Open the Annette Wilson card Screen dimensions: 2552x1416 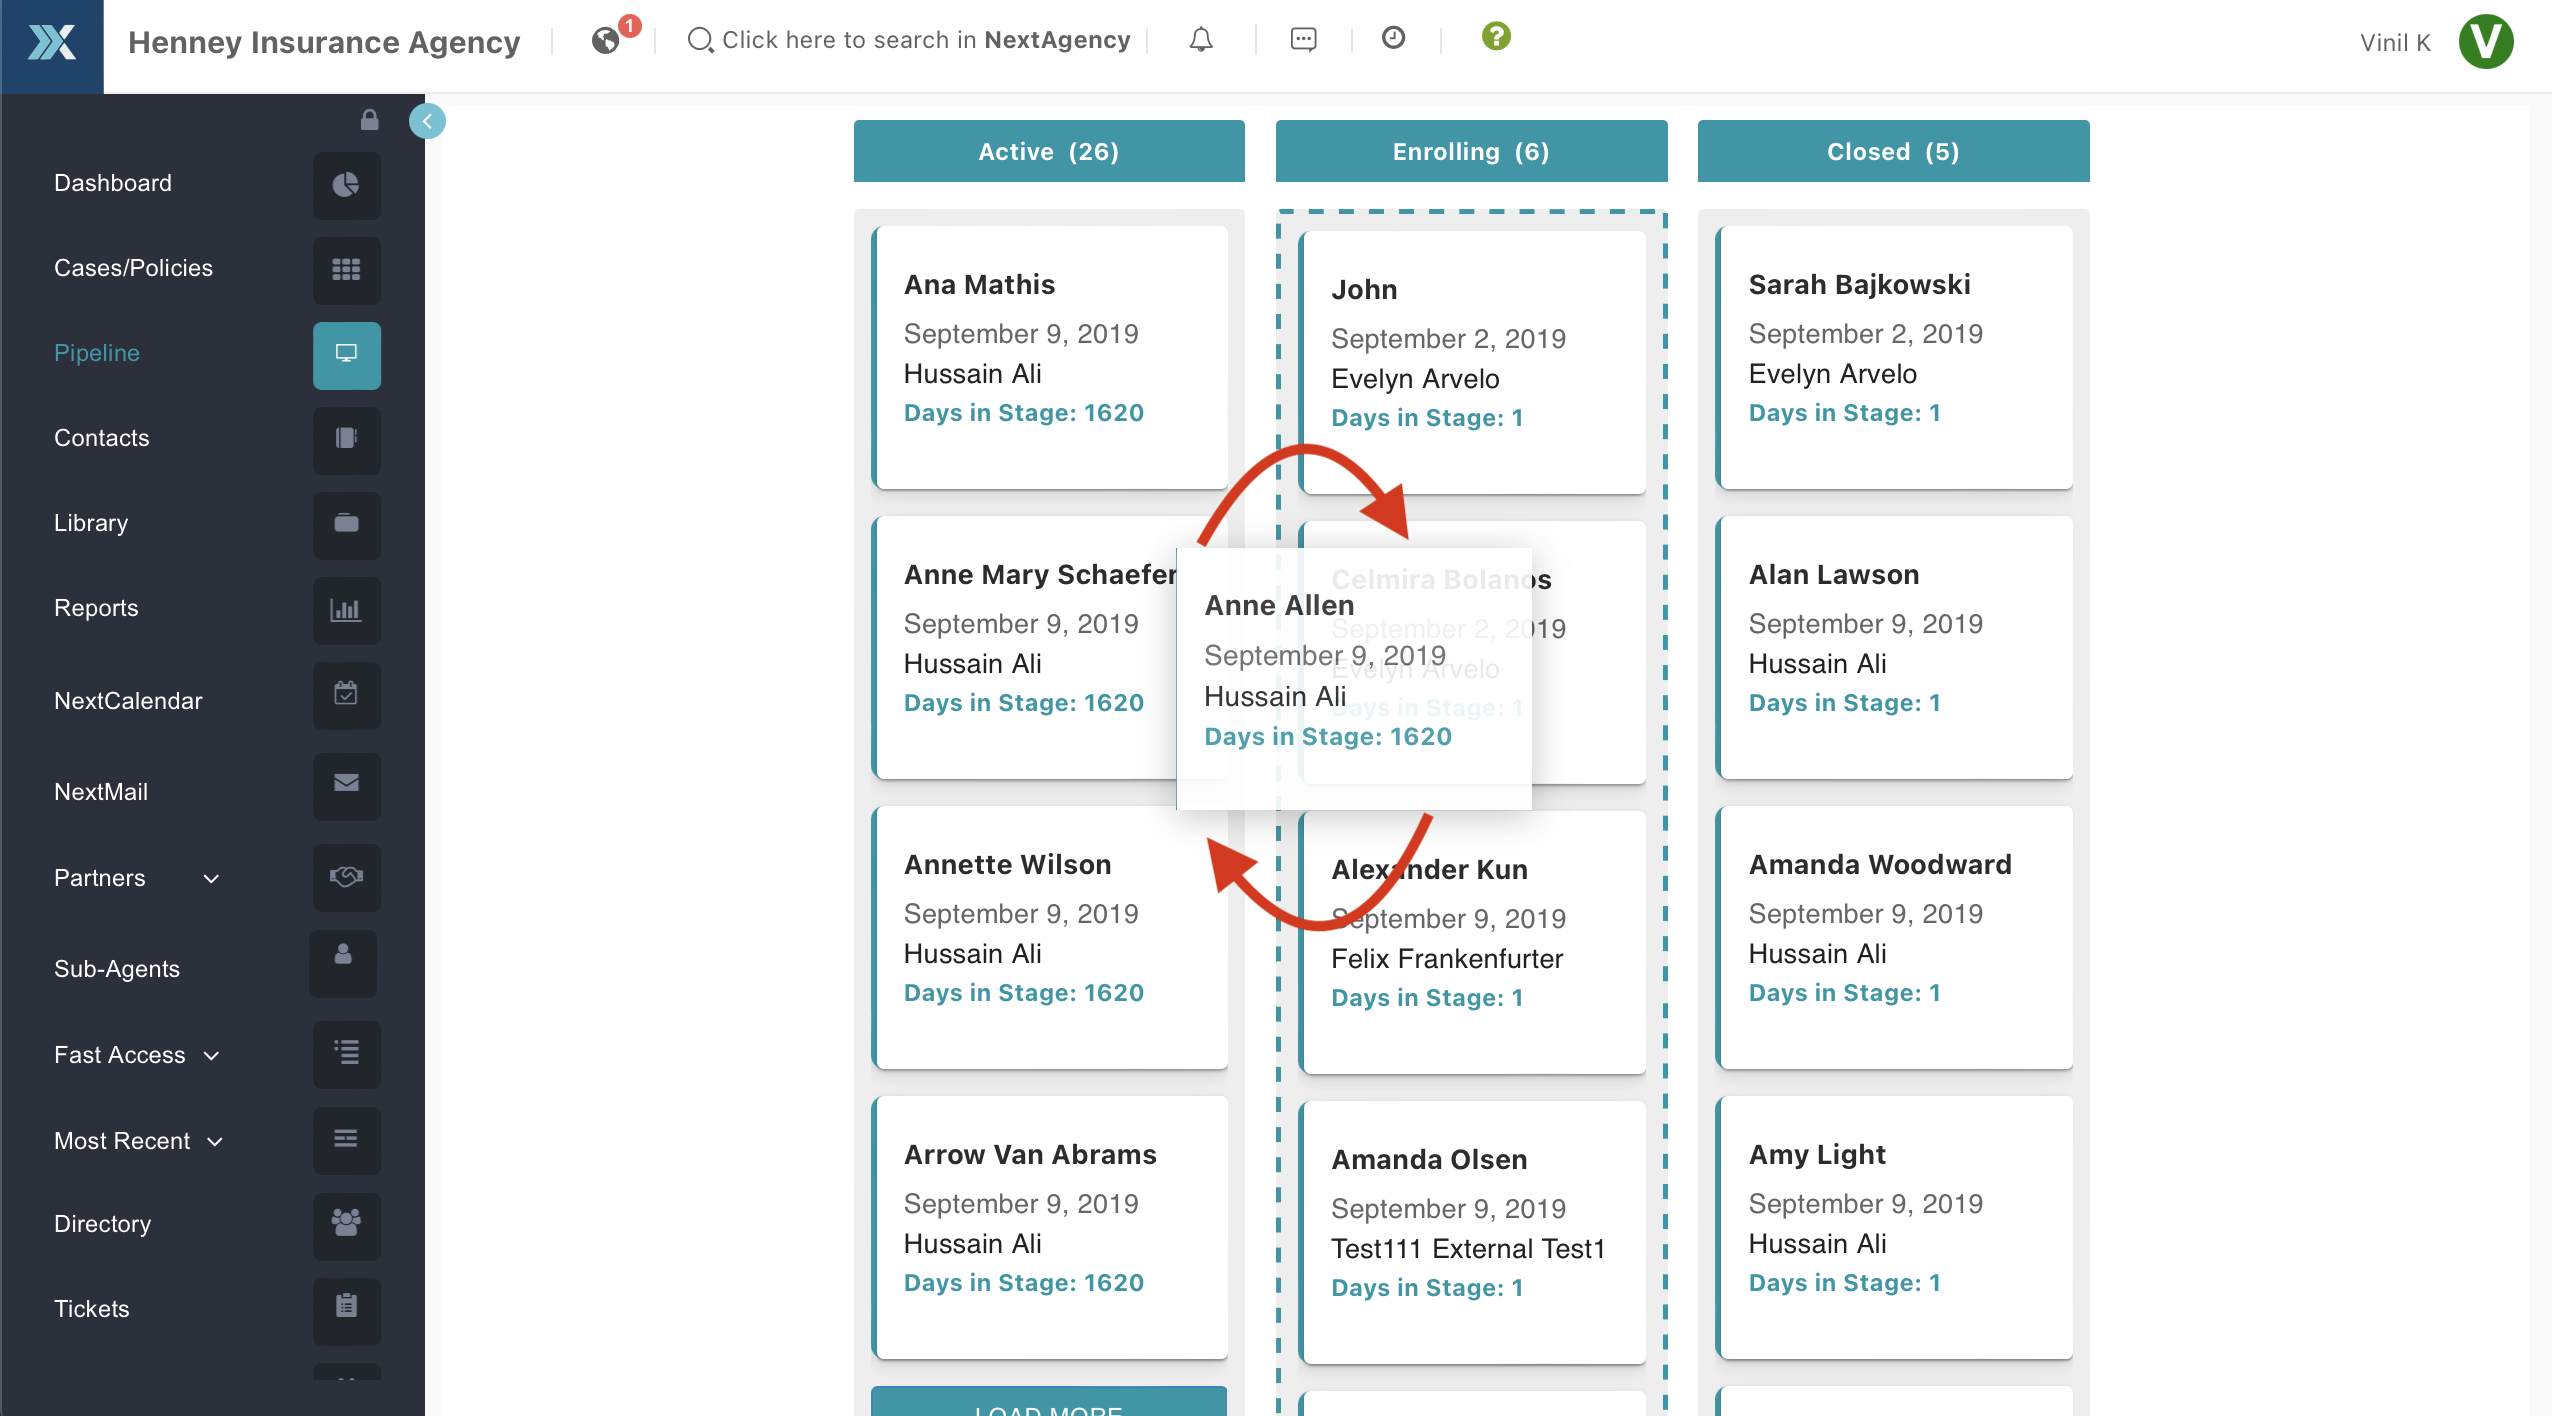(1050, 937)
